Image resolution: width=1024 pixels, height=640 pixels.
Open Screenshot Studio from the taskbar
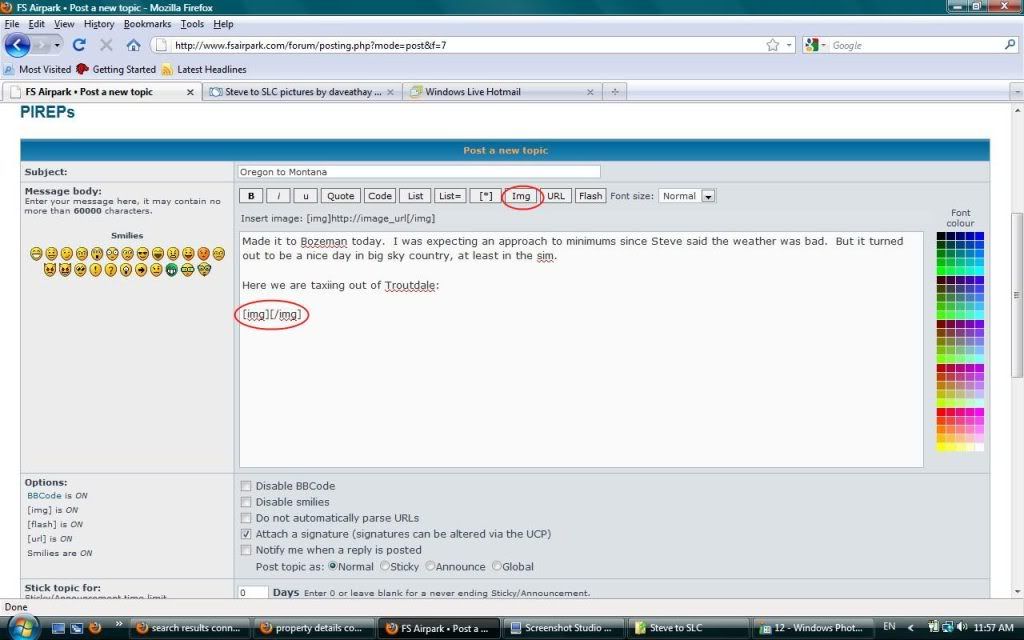pyautogui.click(x=563, y=628)
